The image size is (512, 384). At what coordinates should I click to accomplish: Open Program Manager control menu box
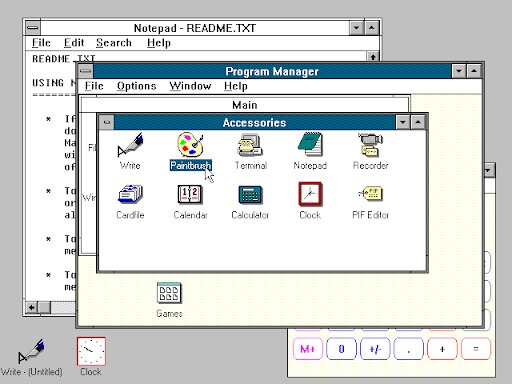86,71
